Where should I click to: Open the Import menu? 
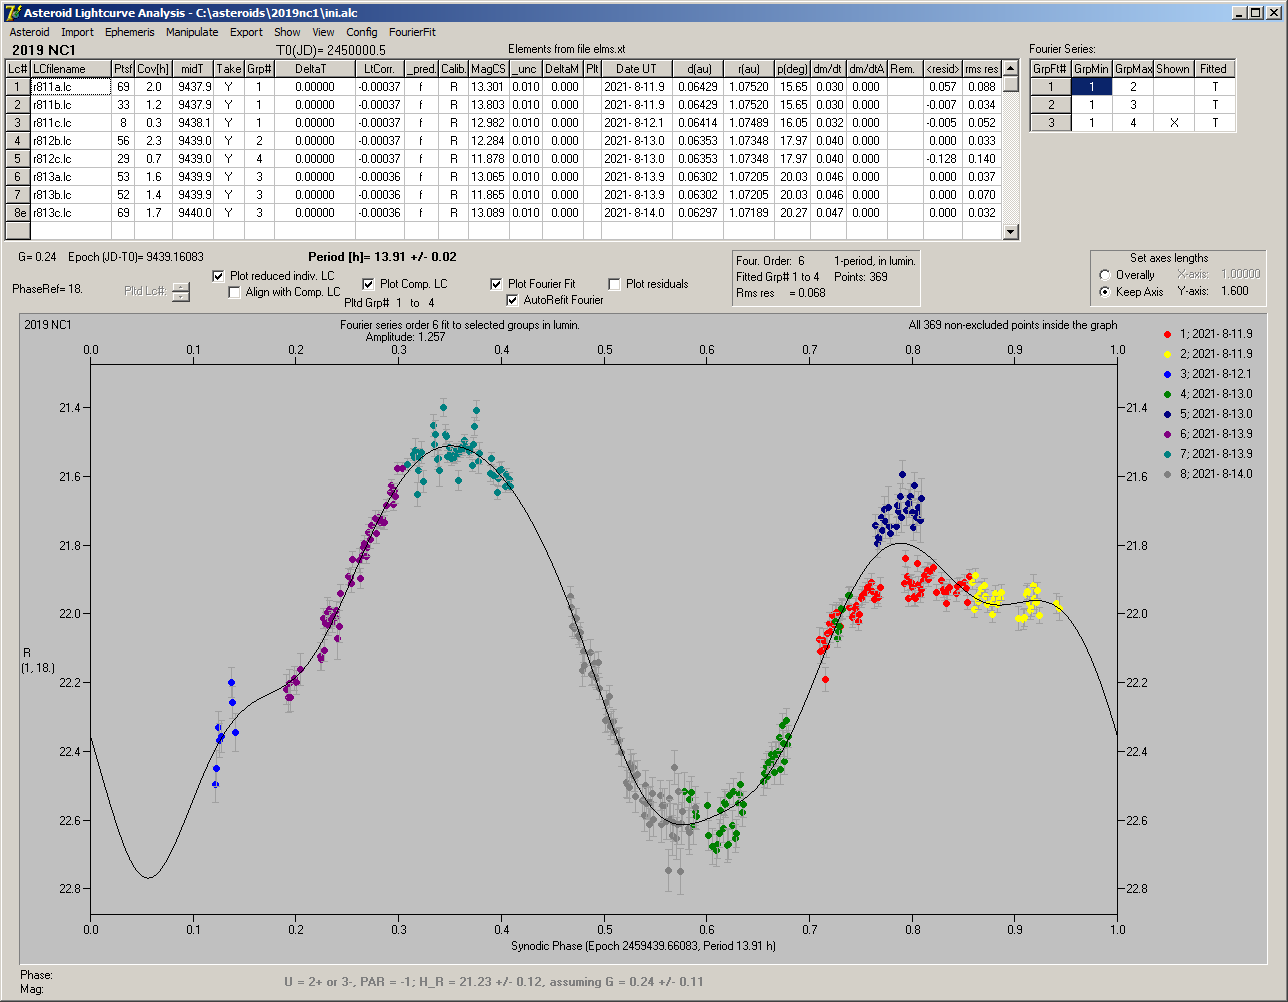pos(77,32)
